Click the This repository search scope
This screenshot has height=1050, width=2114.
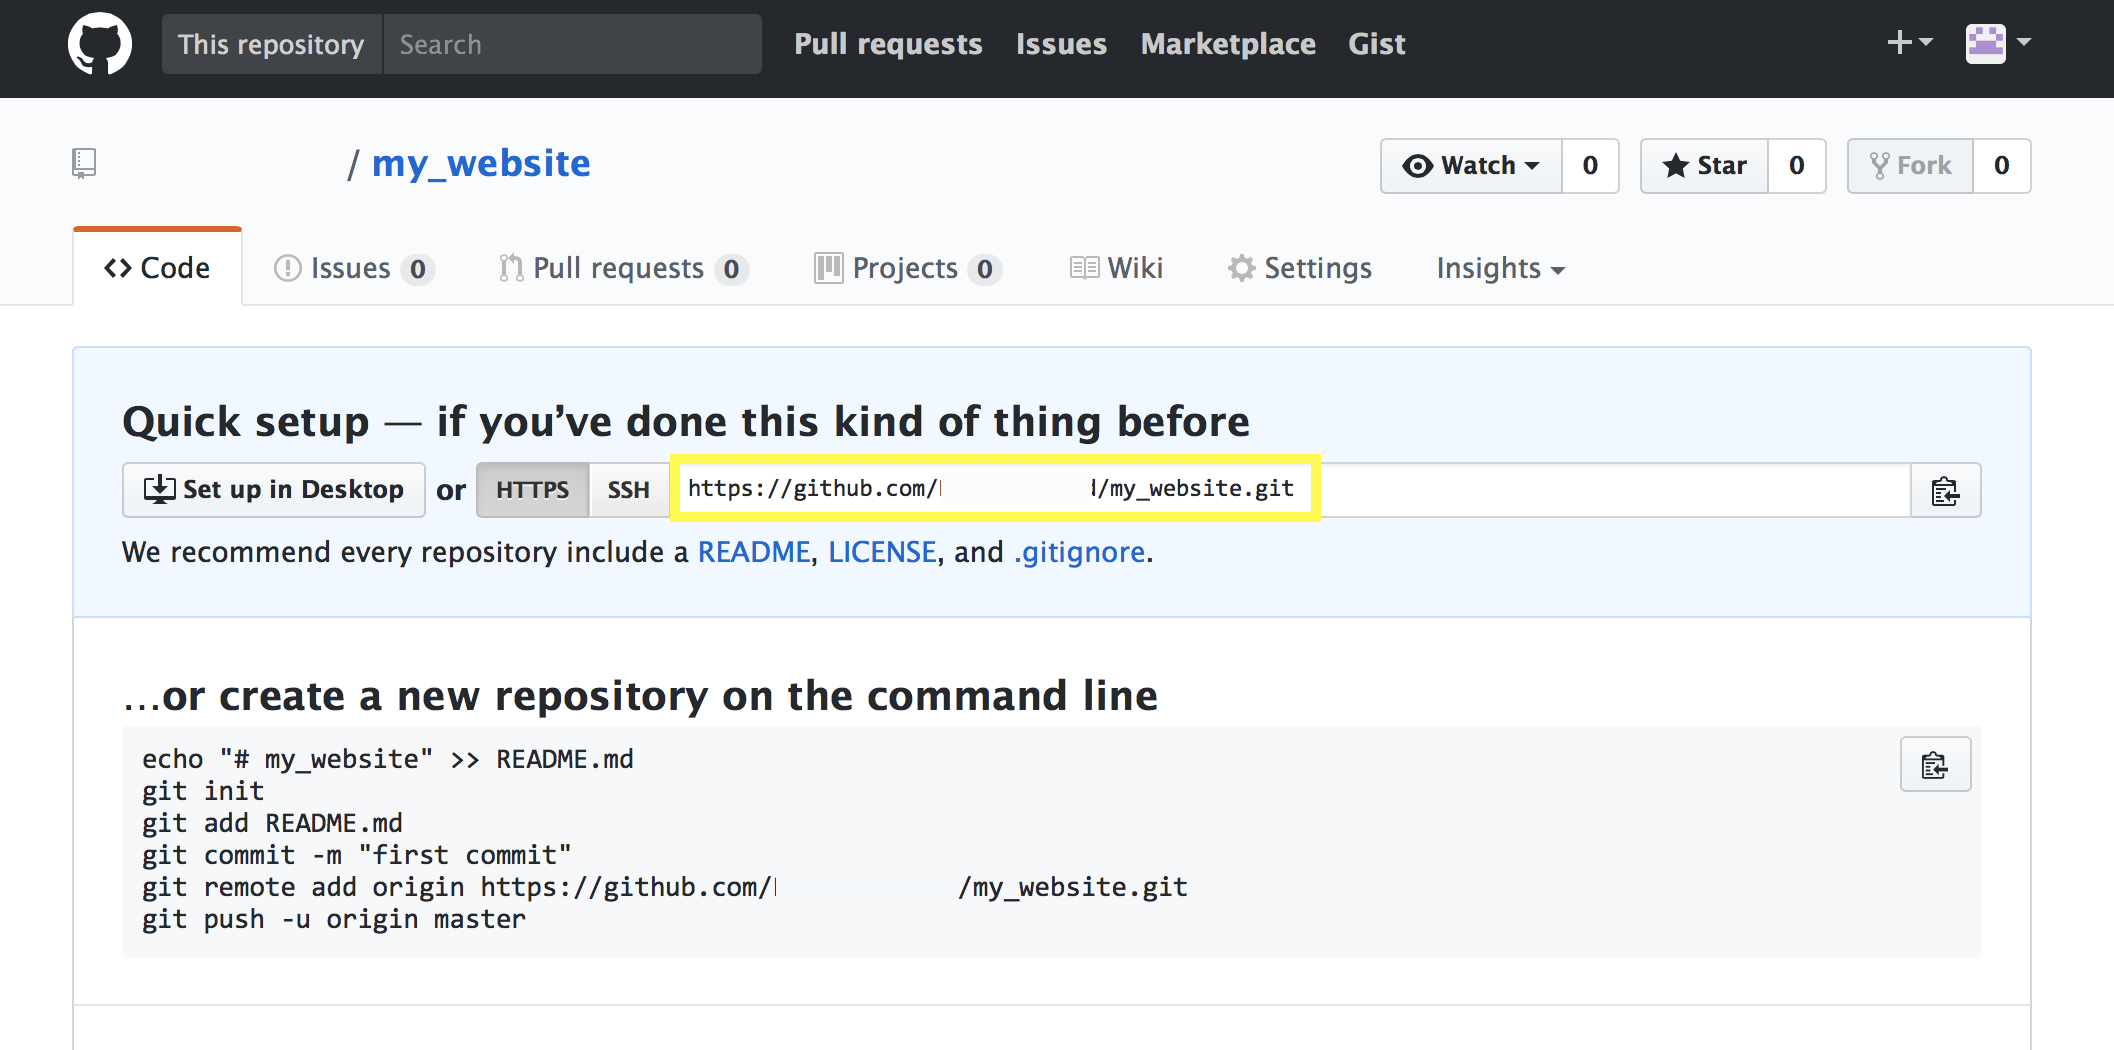coord(271,44)
